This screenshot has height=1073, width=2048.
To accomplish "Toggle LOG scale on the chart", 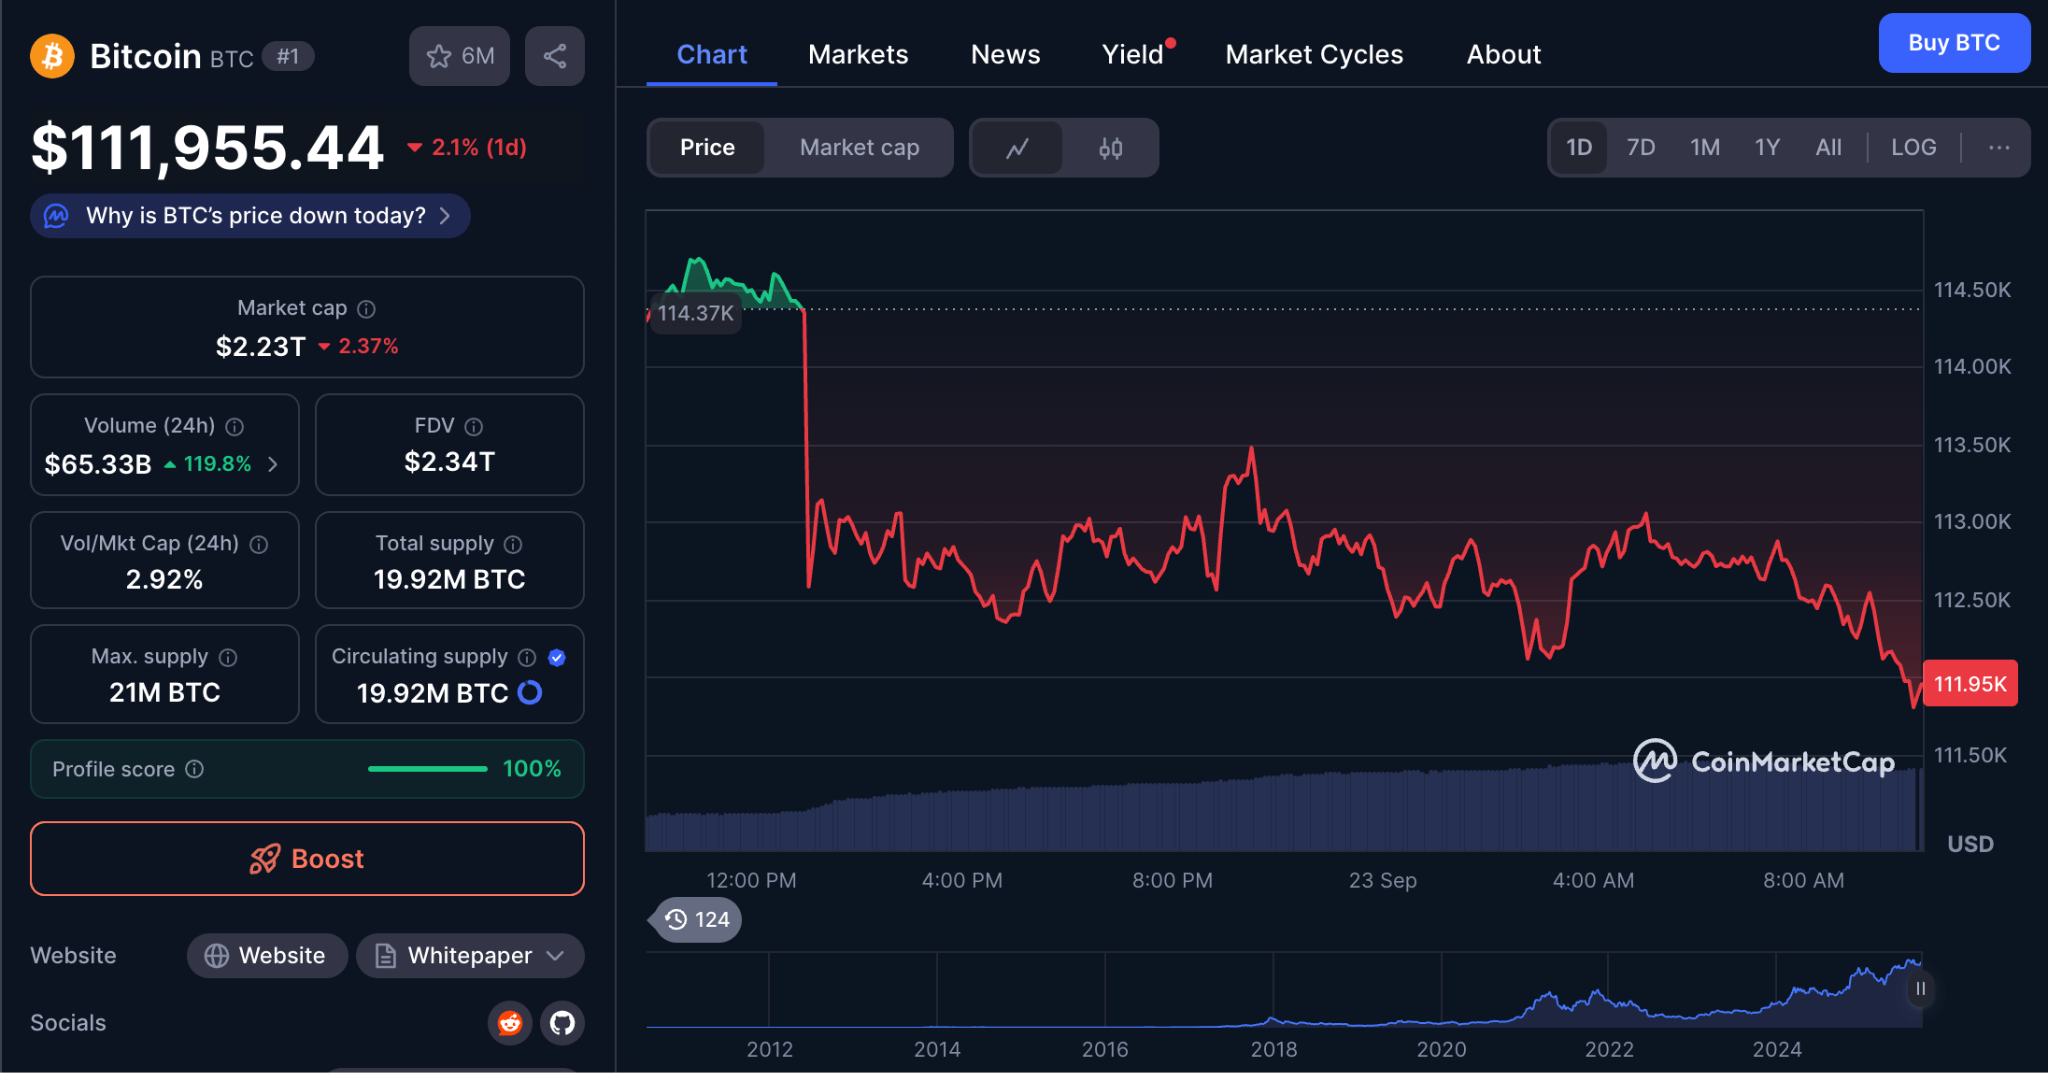I will point(1913,148).
